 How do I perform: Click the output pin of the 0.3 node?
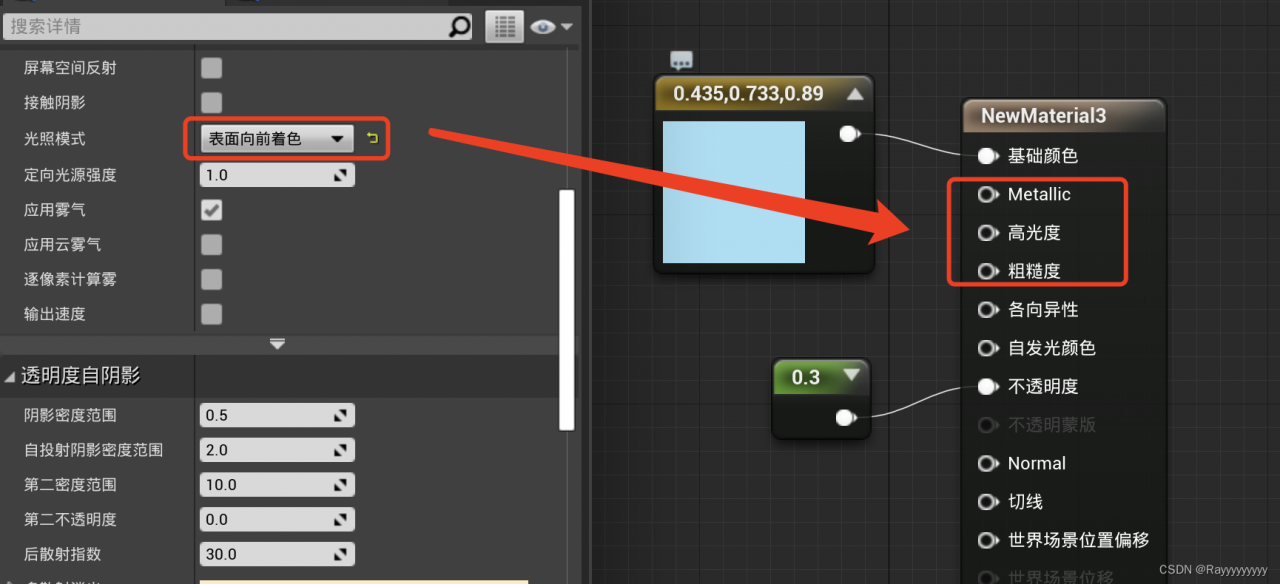846,417
